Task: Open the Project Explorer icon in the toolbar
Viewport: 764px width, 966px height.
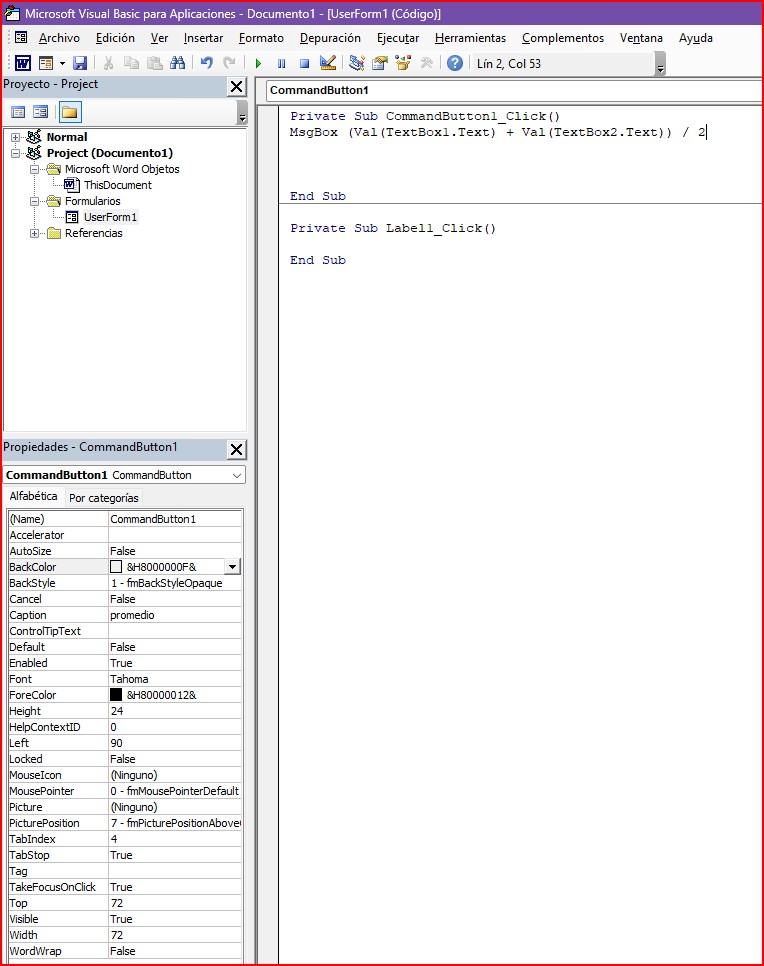Action: click(x=357, y=63)
